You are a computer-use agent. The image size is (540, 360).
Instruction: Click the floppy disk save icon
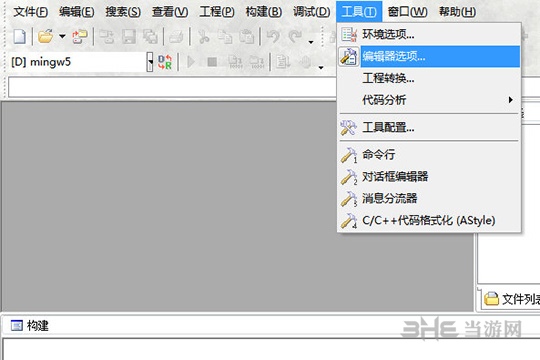click(129, 37)
